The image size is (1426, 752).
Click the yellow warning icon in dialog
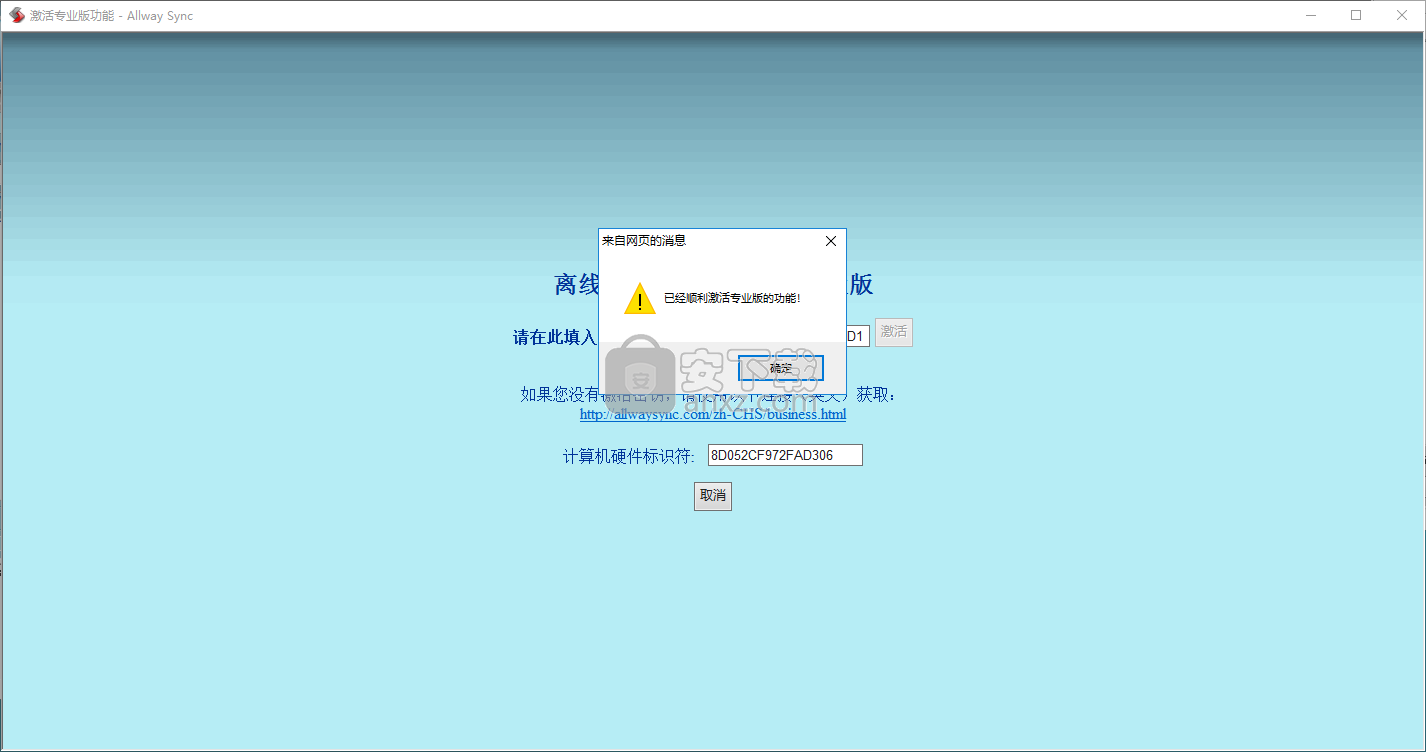[x=640, y=298]
